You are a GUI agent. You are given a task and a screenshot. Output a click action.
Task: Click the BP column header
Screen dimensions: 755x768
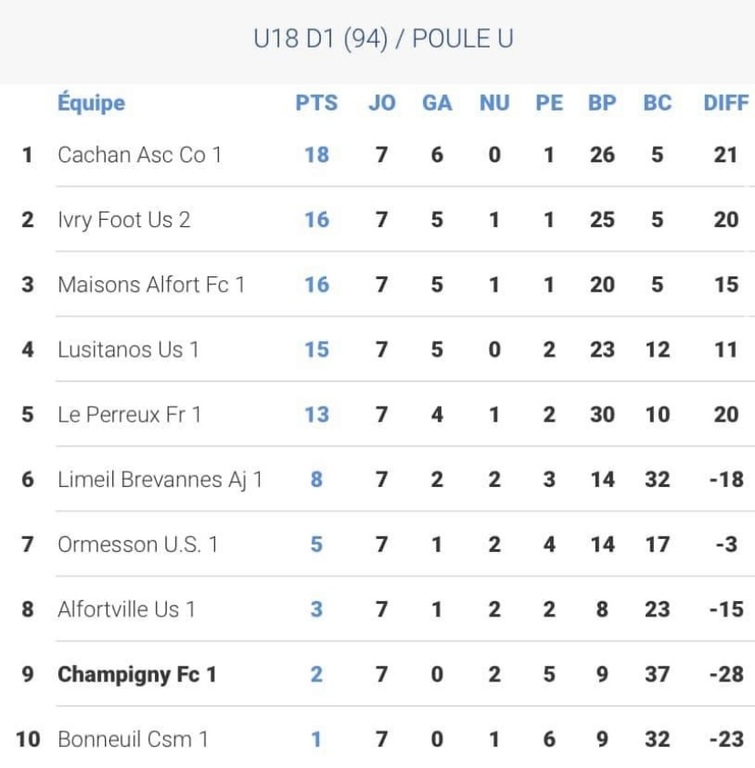coord(602,103)
